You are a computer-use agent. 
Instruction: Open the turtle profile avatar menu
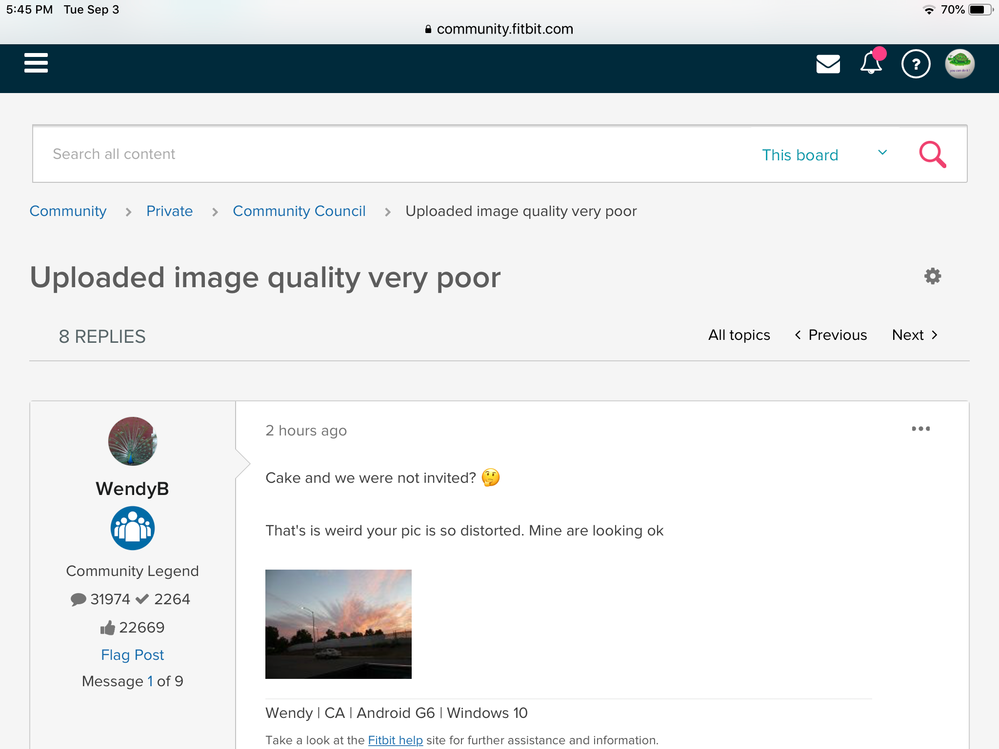[x=959, y=64]
